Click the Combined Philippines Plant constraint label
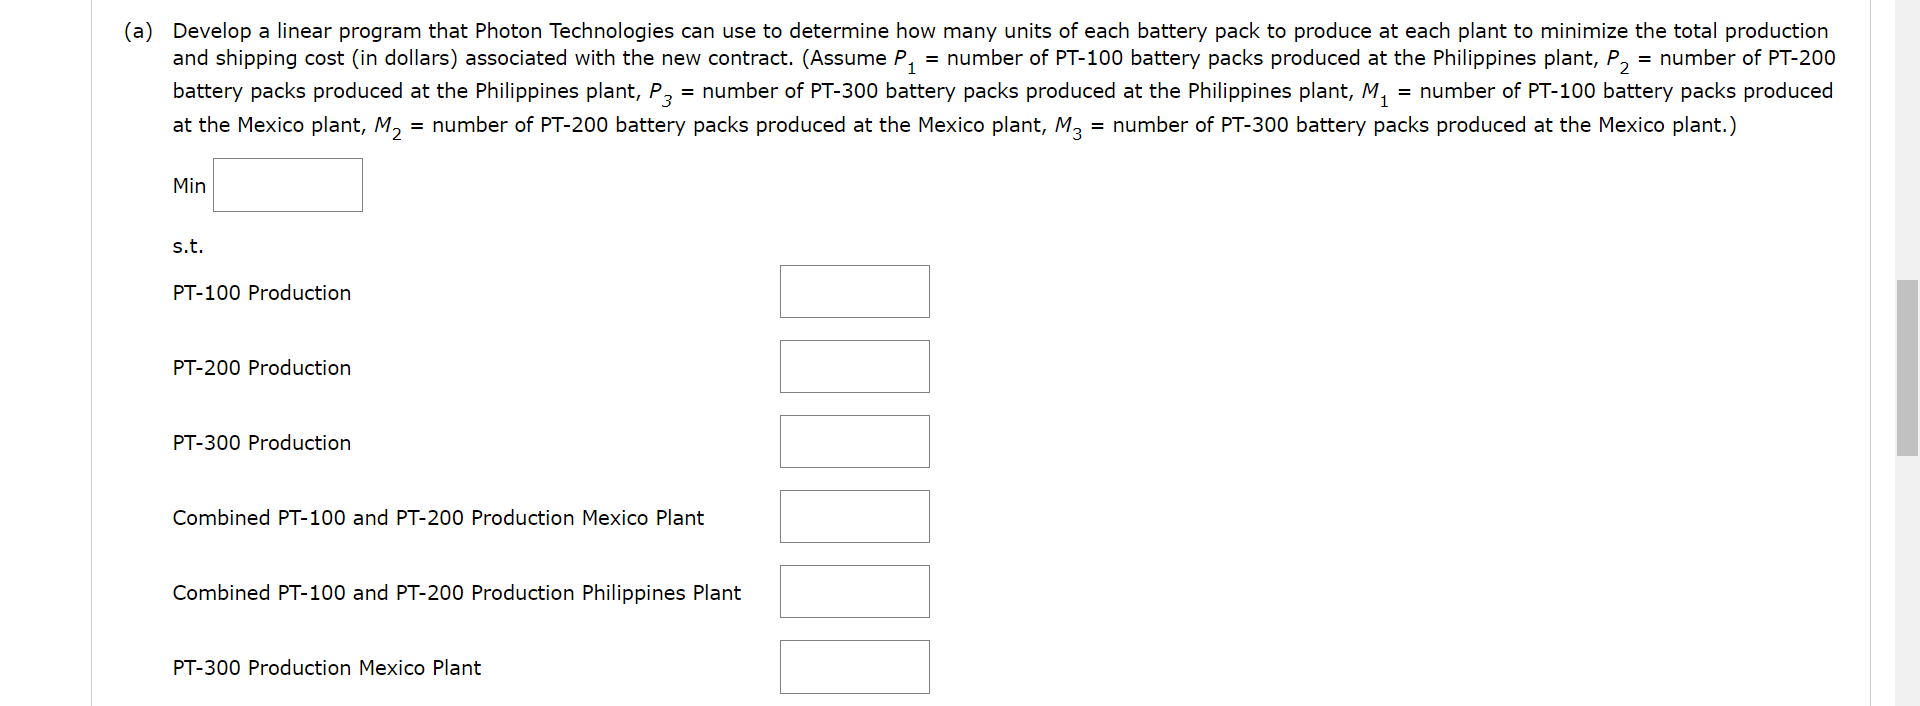This screenshot has height=706, width=1920. click(x=456, y=593)
